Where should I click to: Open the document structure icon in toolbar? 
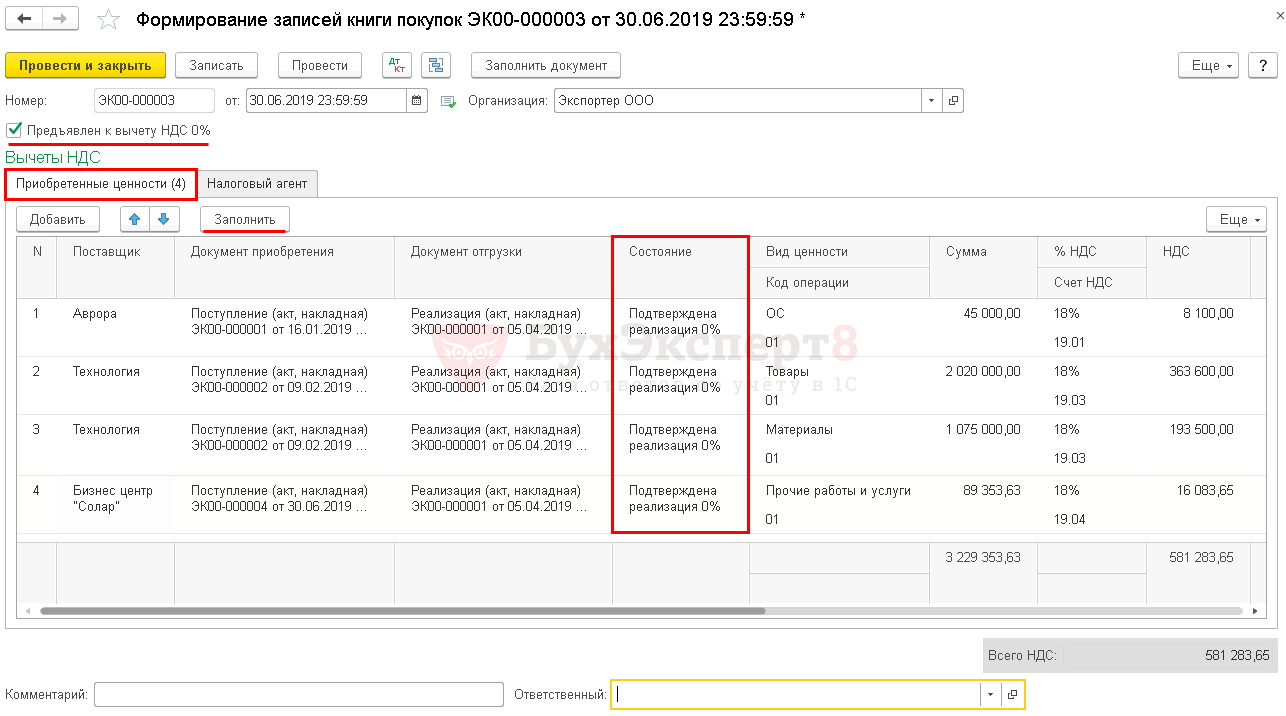coord(435,66)
